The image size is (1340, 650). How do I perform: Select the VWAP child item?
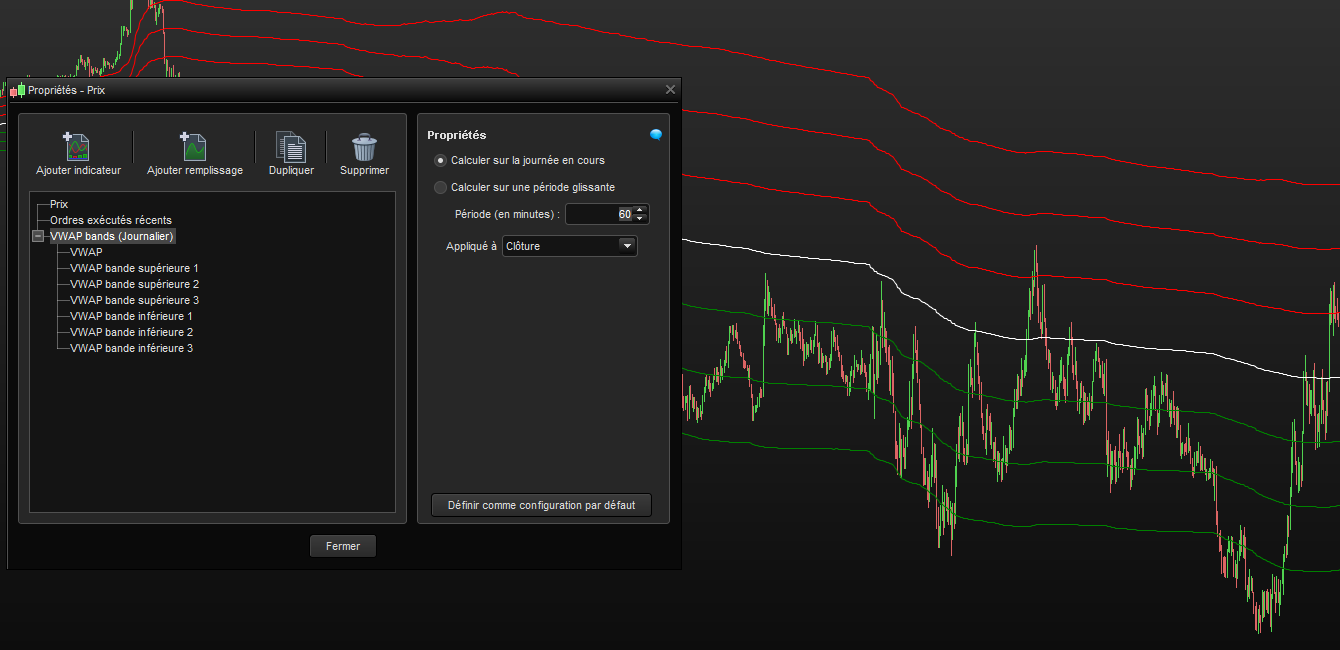point(86,252)
